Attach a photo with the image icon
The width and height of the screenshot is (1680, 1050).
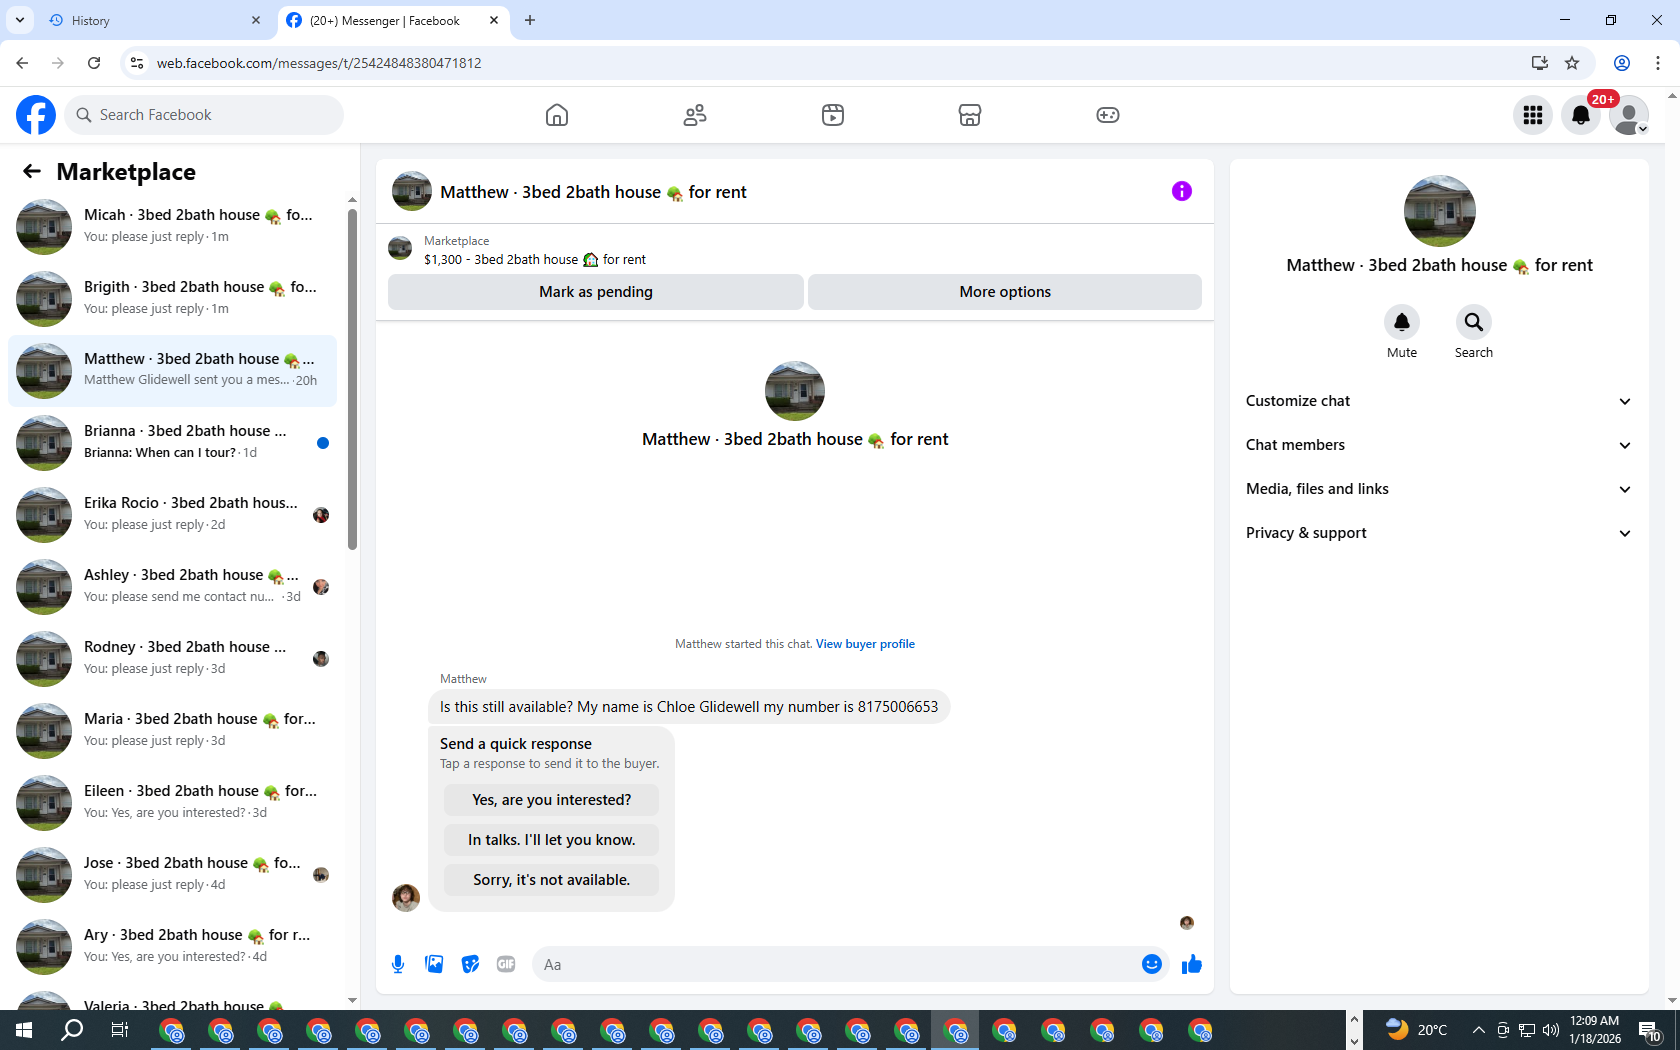click(x=434, y=964)
